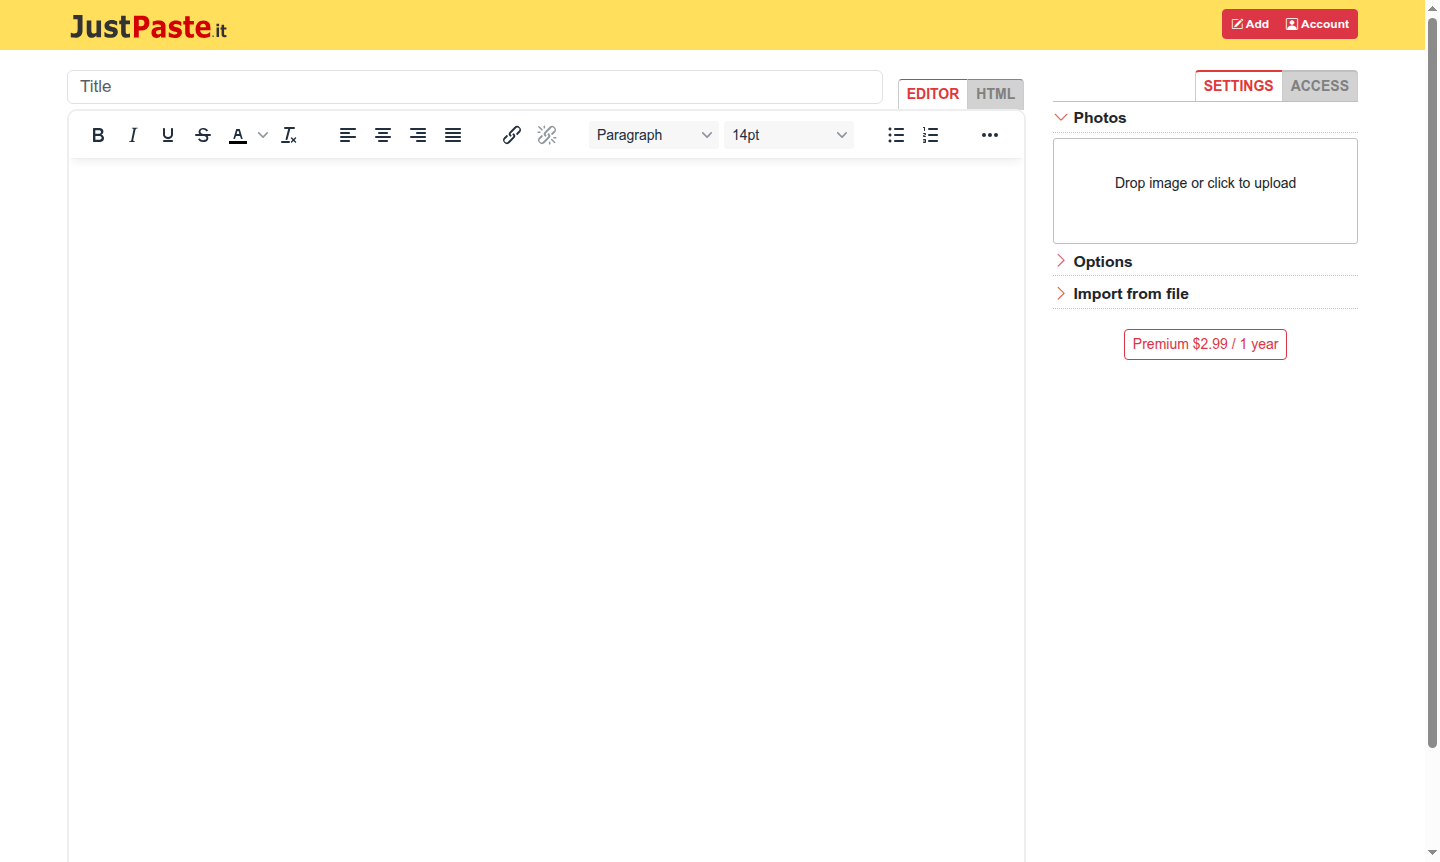The height and width of the screenshot is (862, 1440).
Task: Toggle underline formatting
Action: 168,135
